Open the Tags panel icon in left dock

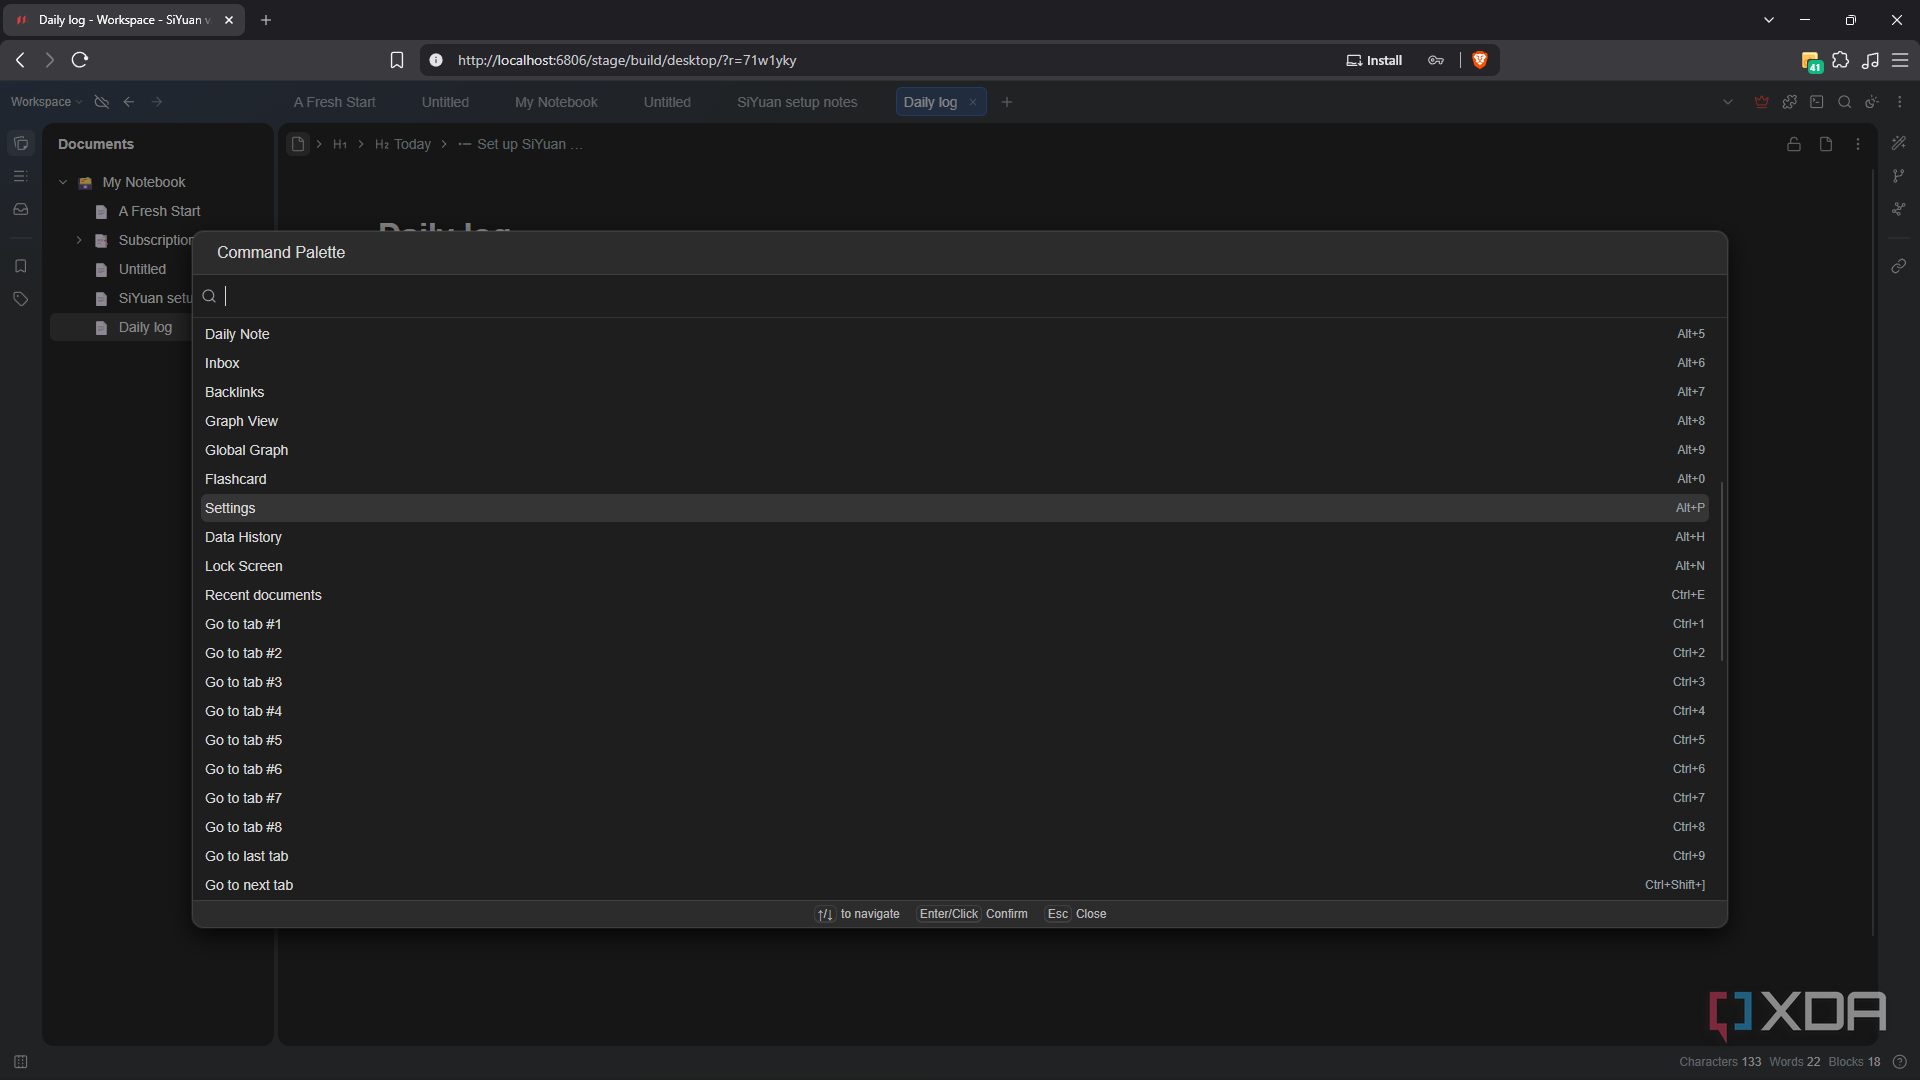20,299
